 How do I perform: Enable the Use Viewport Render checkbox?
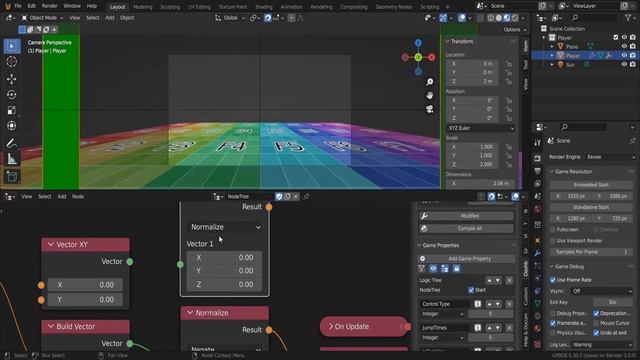tap(553, 240)
